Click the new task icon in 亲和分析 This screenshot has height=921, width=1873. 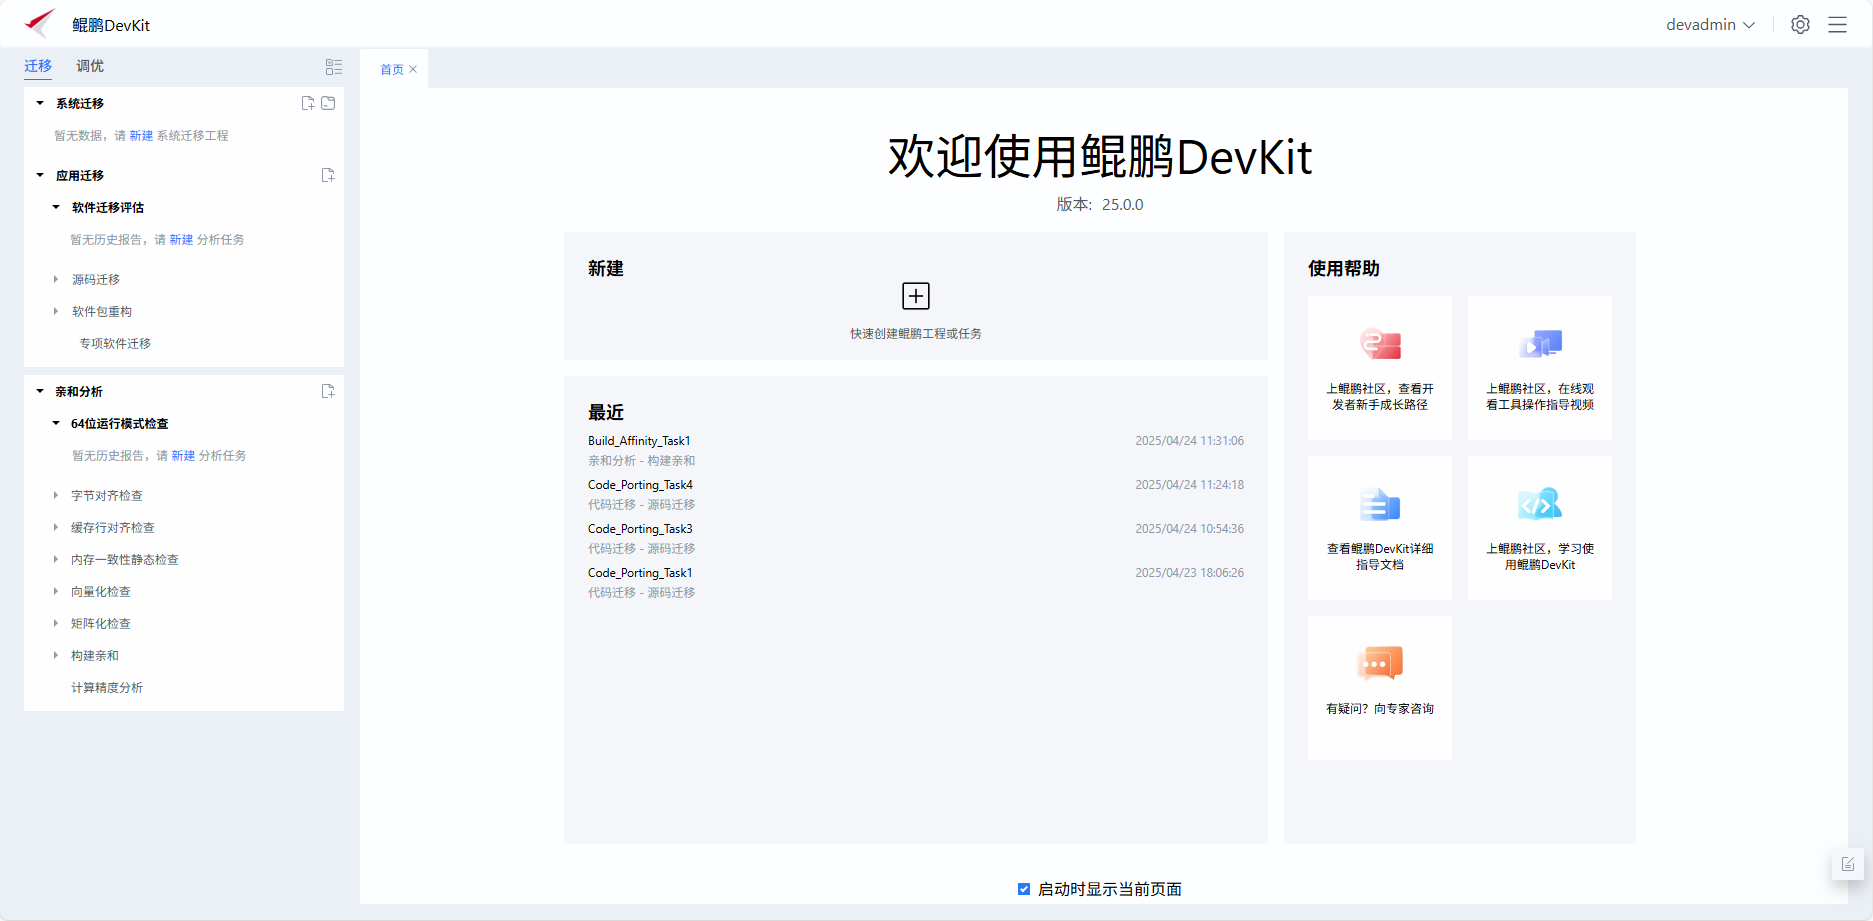[x=328, y=391]
